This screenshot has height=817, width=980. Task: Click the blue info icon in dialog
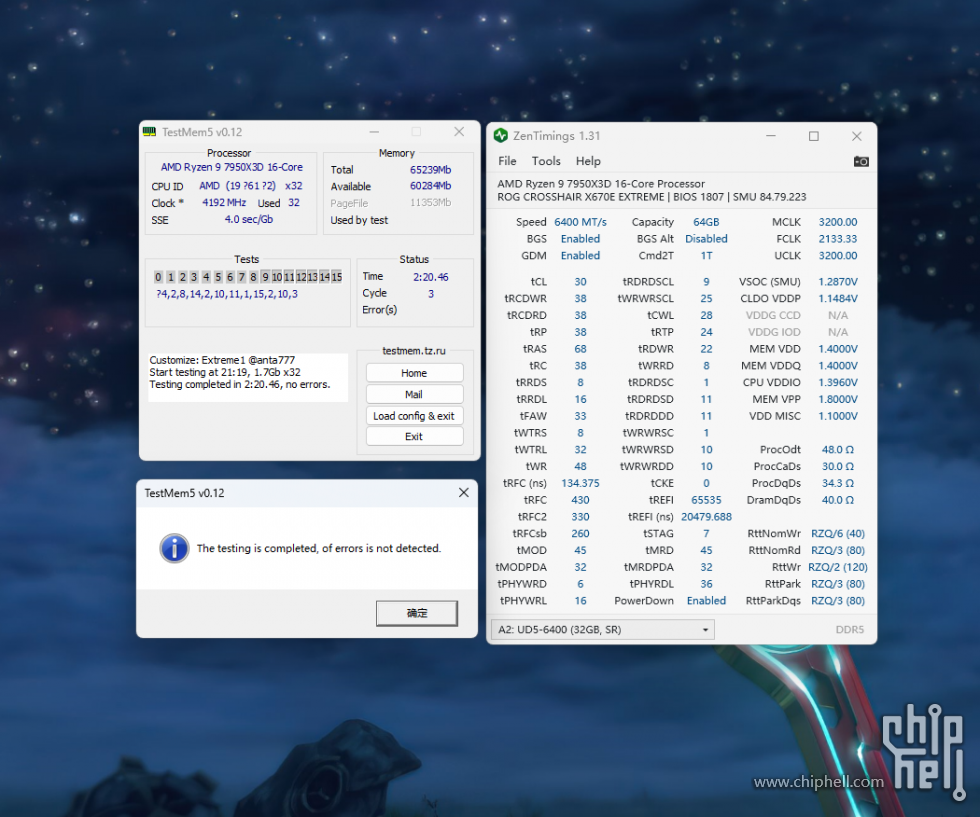point(174,548)
